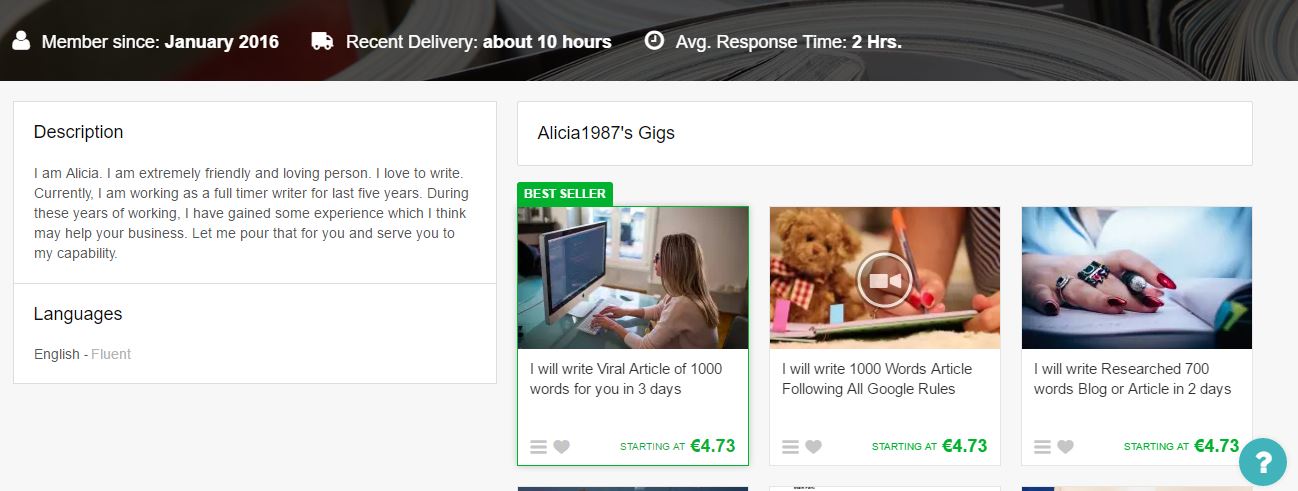
Task: Click €4.73 price on Viral Article gig
Action: 713,446
